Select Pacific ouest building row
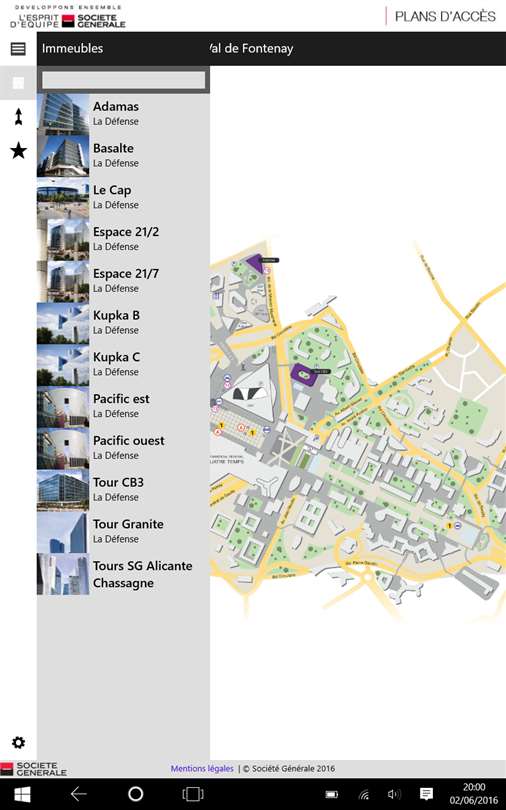This screenshot has width=506, height=810. 123,449
